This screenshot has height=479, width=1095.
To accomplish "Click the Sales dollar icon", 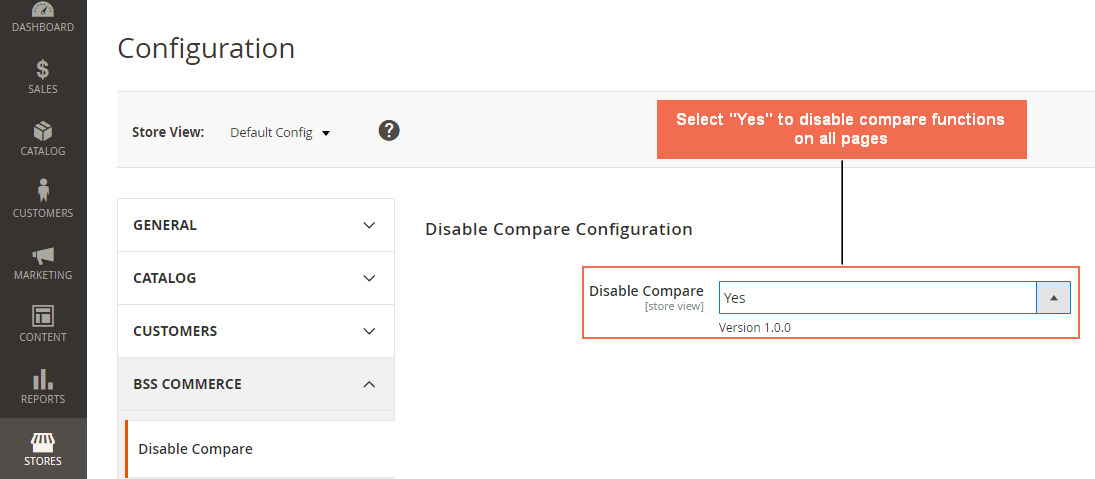I will pos(43,70).
